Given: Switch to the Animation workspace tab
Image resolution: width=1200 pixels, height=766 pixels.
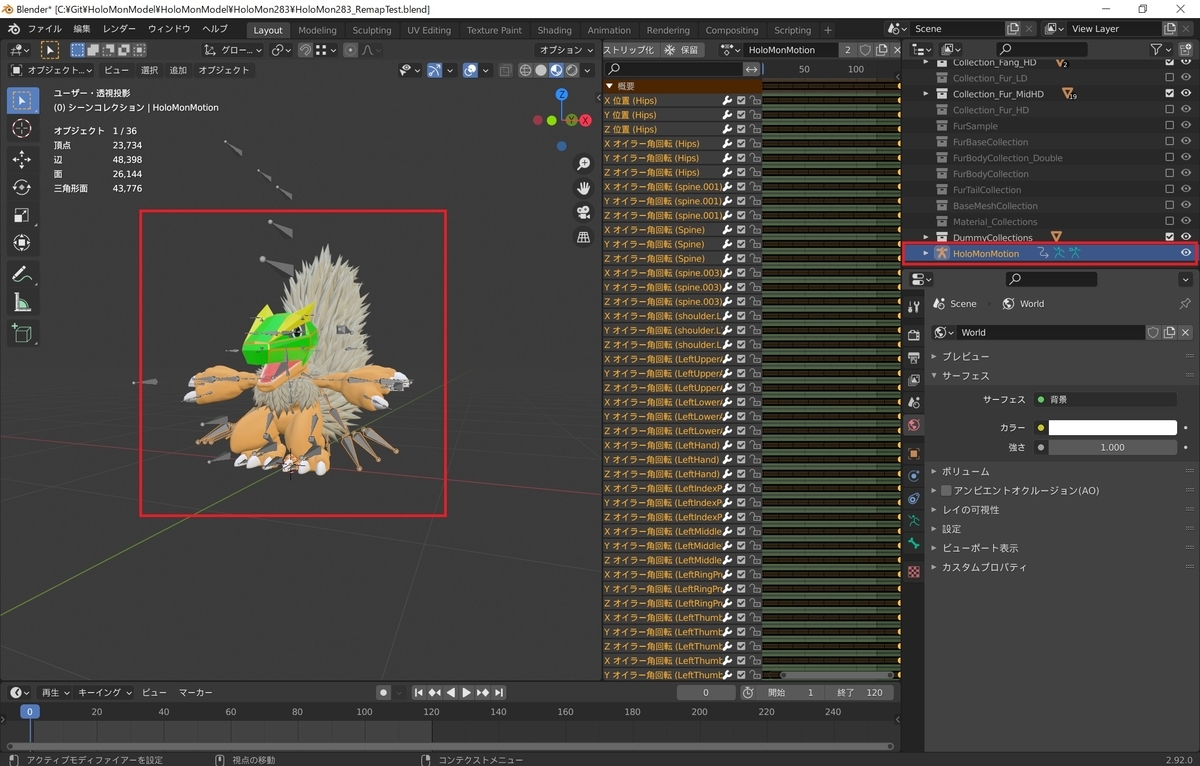Looking at the screenshot, I should tap(609, 30).
